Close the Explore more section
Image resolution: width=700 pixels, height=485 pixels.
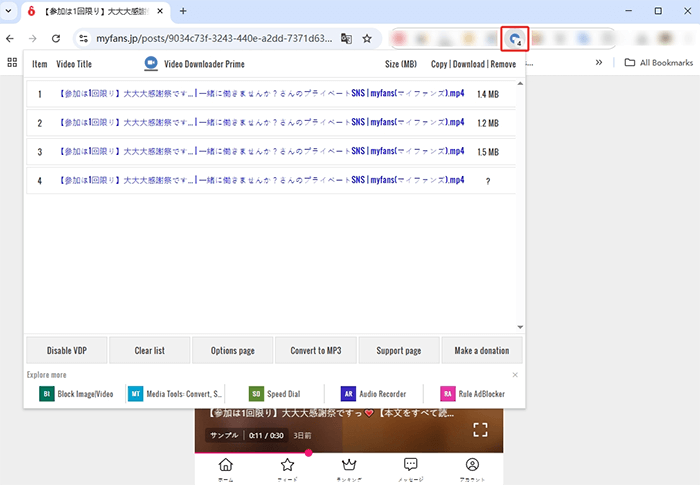point(515,375)
